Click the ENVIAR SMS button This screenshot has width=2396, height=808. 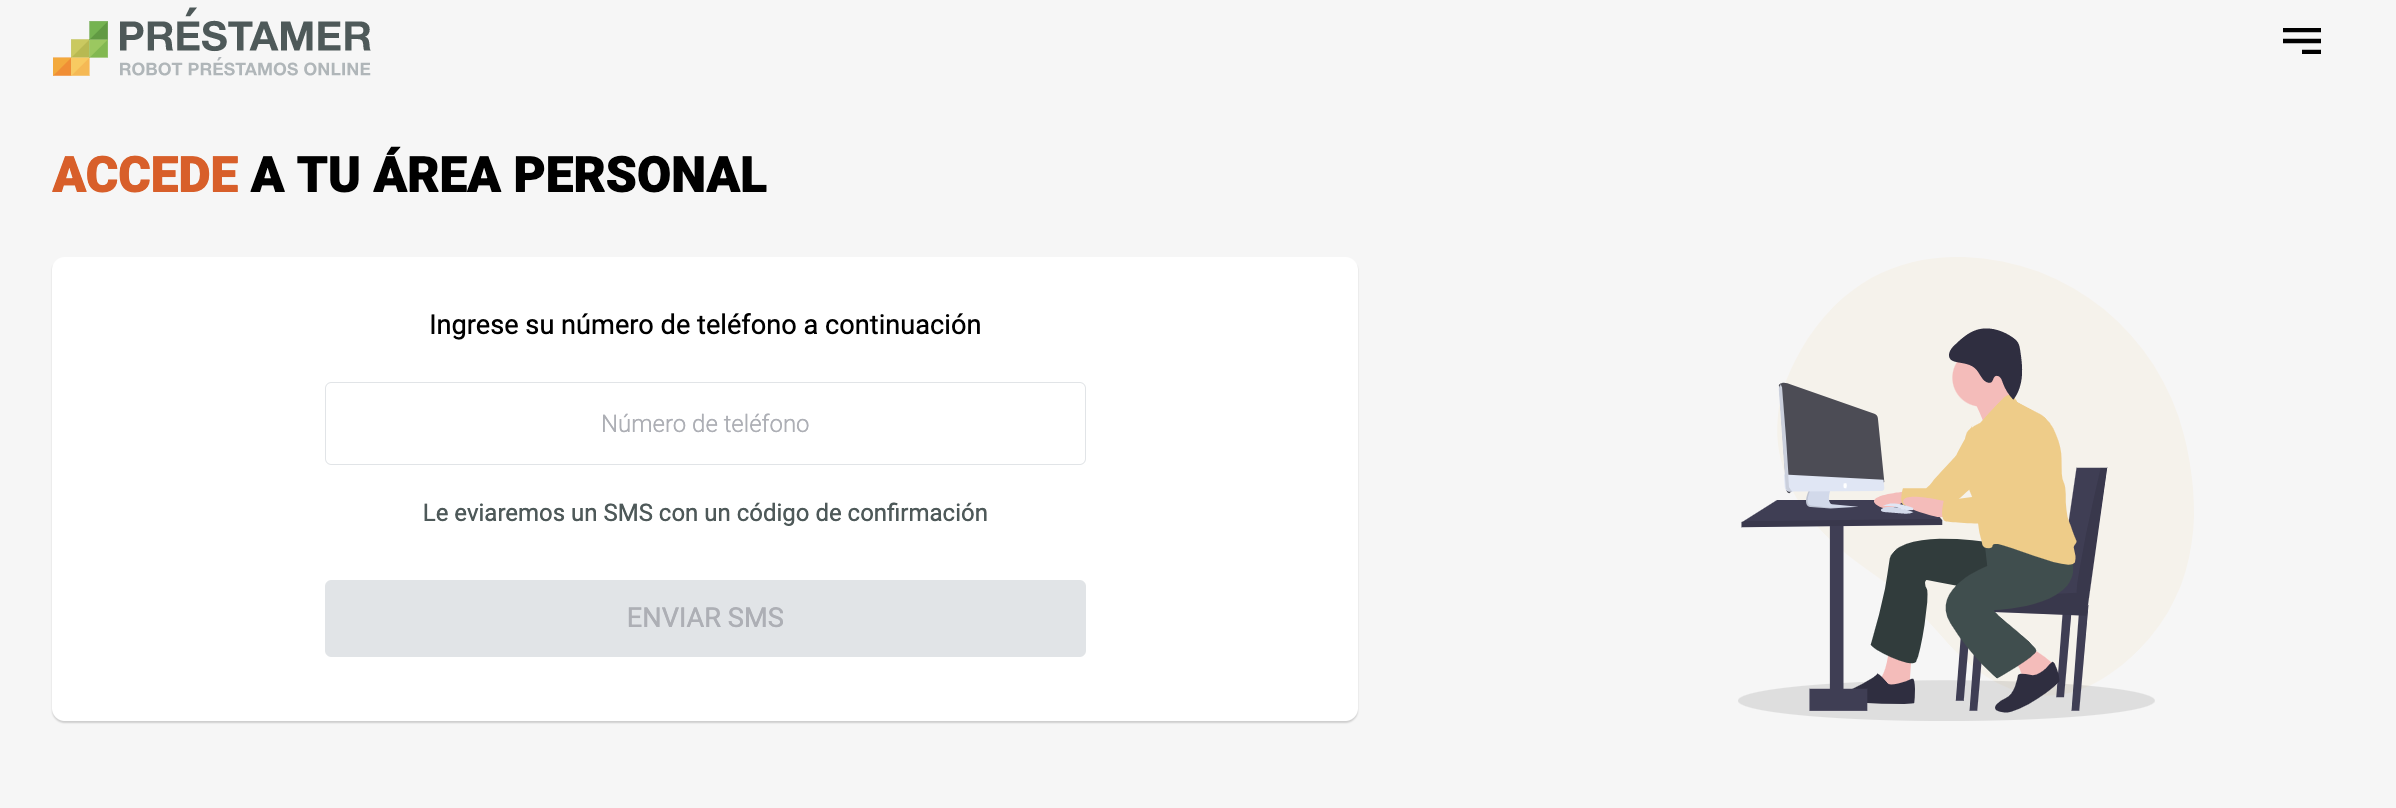pyautogui.click(x=705, y=618)
